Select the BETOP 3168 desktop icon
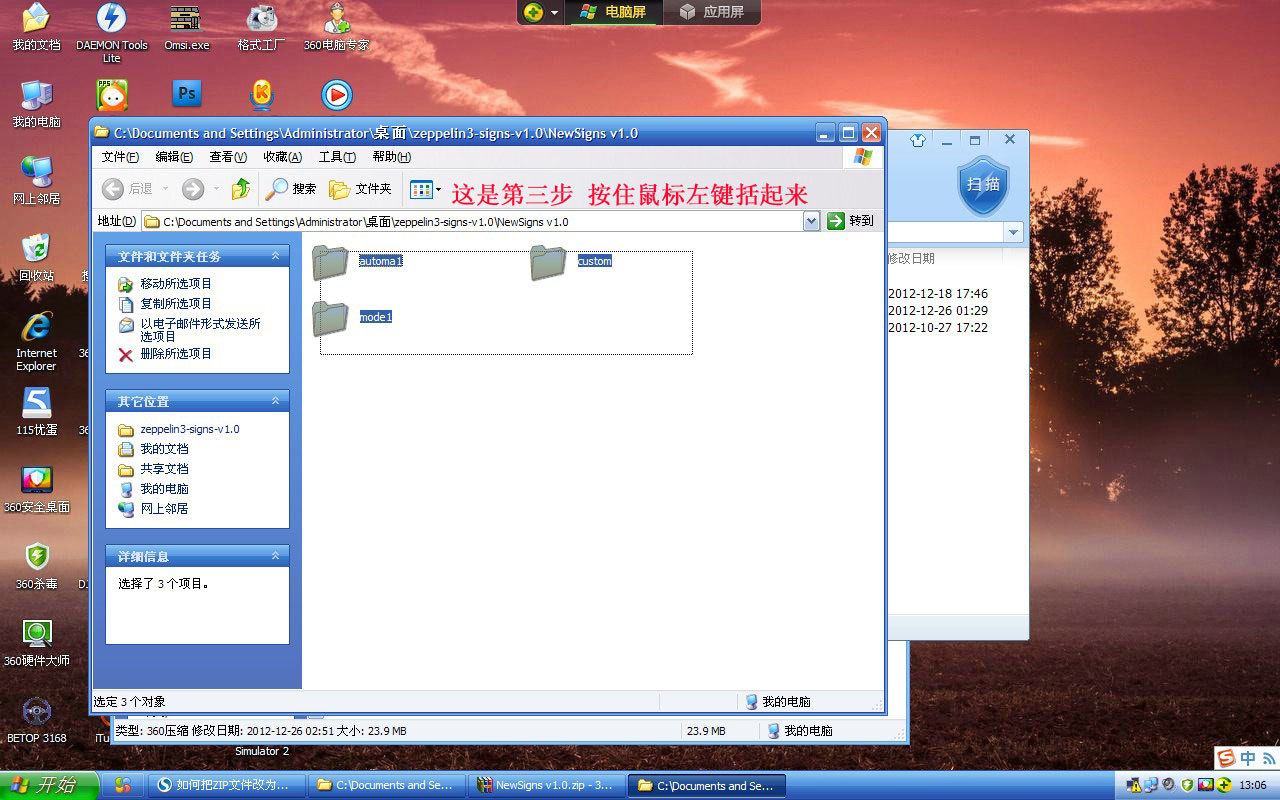 (37, 720)
